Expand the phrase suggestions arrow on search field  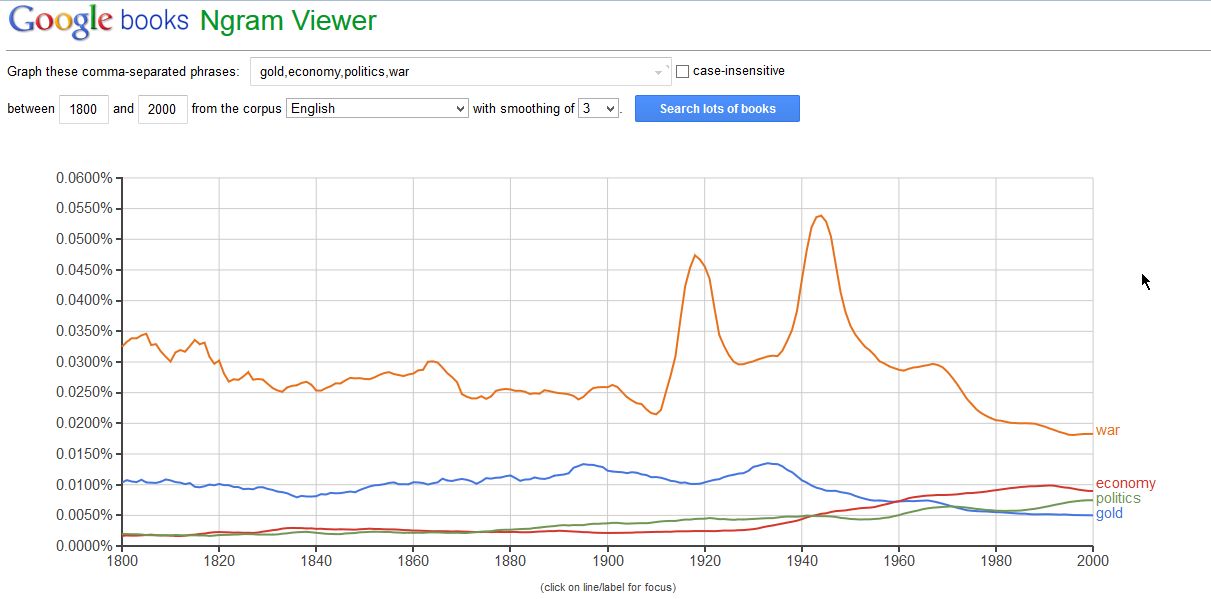pos(657,70)
